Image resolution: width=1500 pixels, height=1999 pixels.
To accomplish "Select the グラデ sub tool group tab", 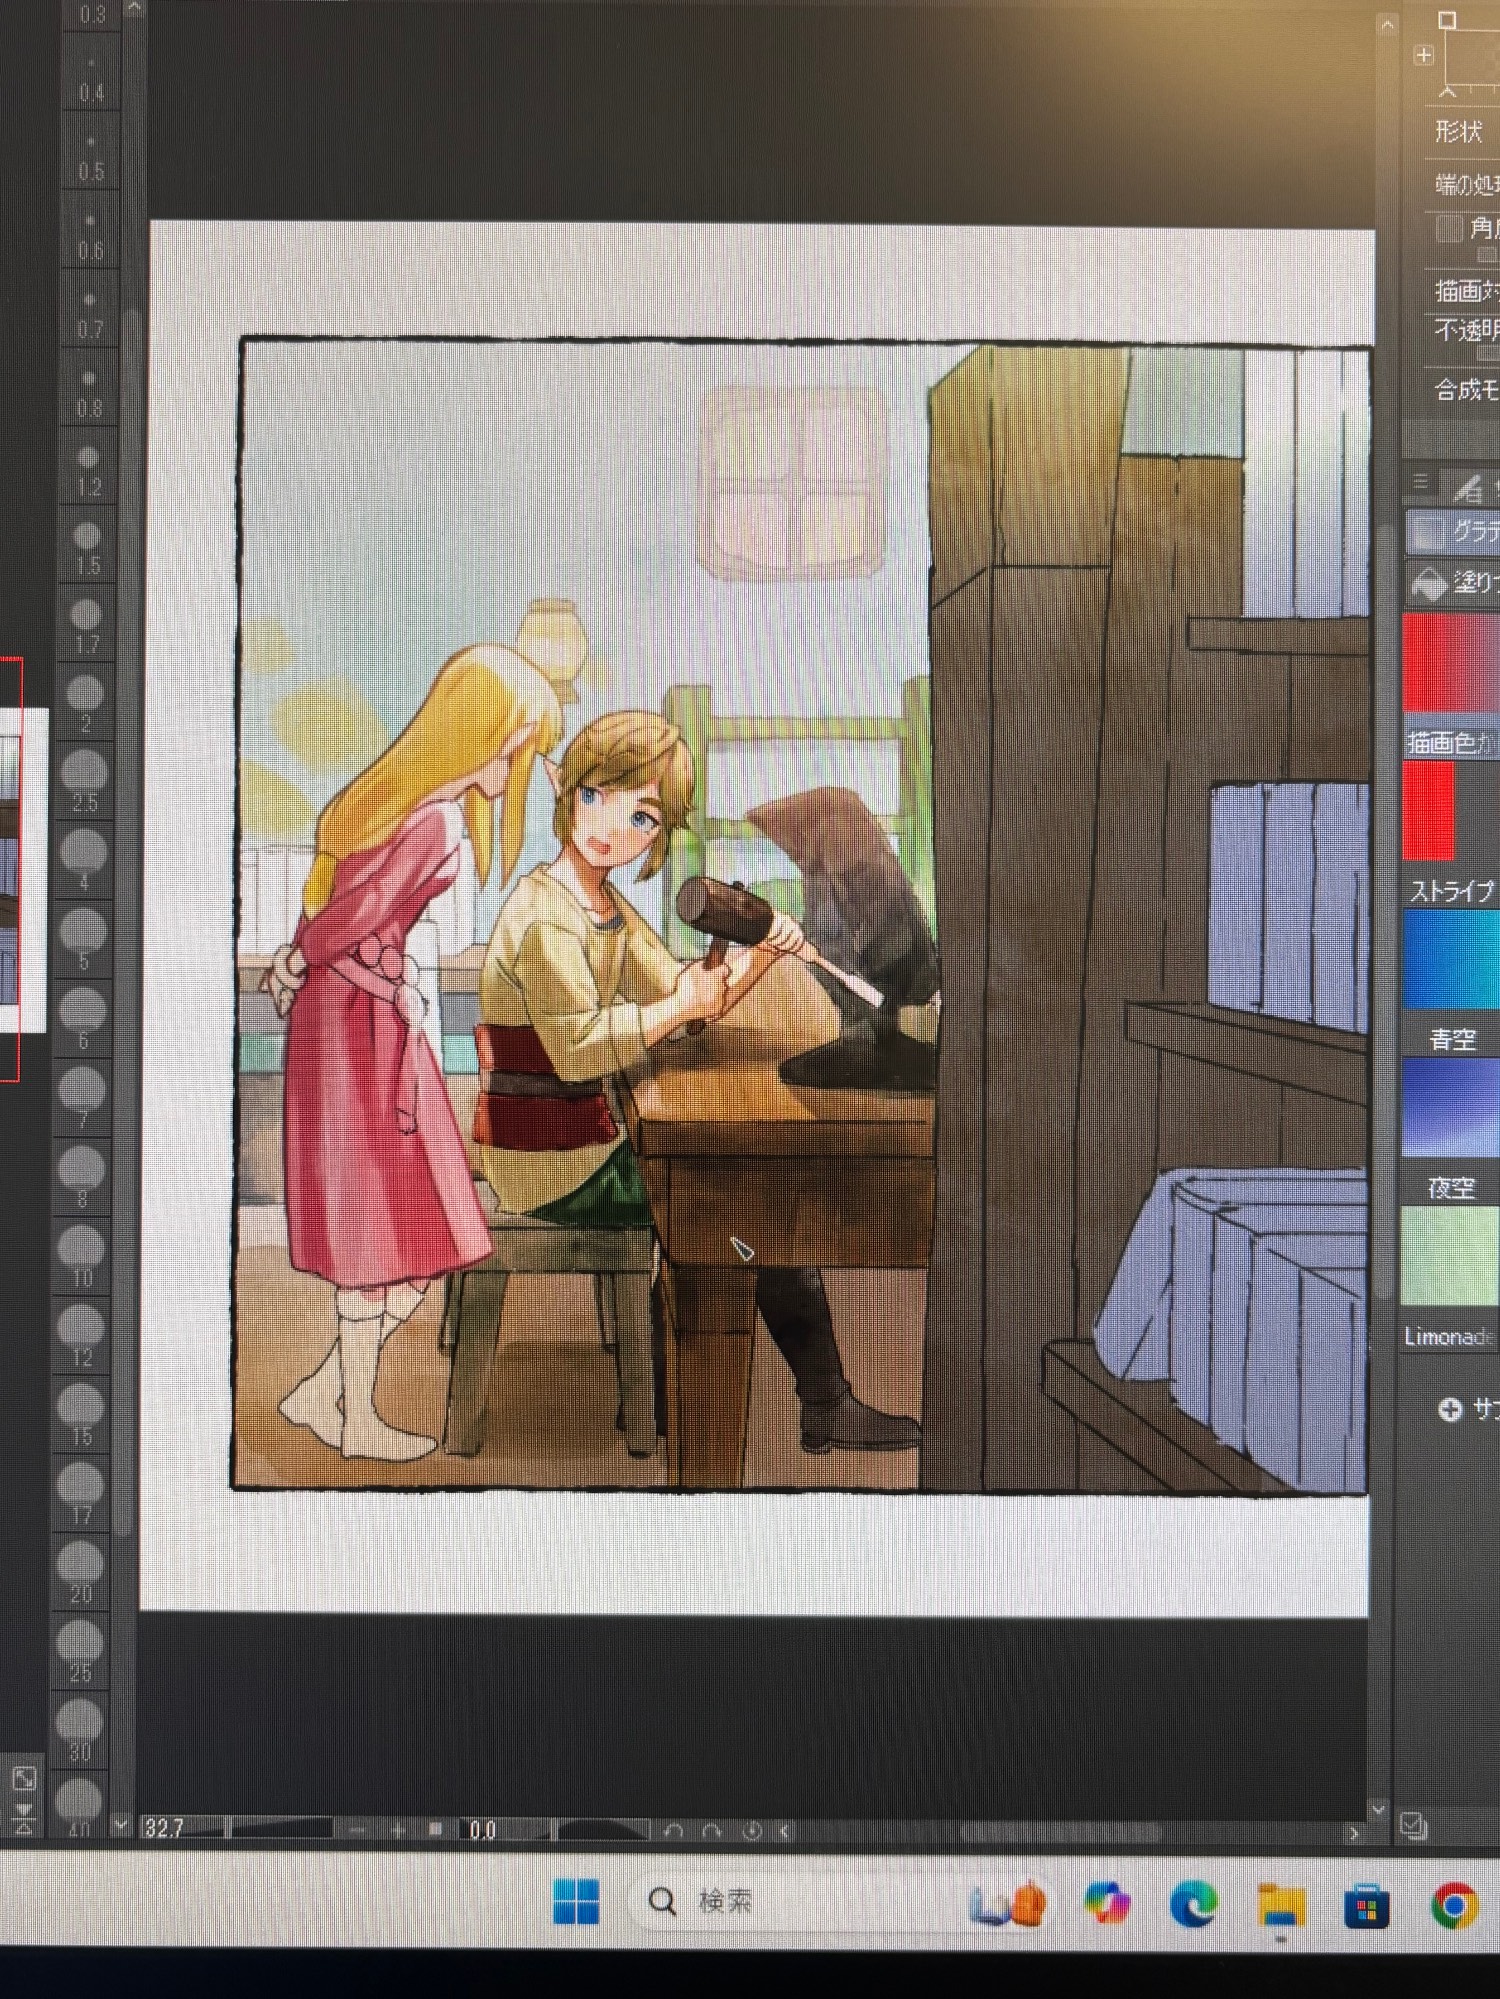I will 1452,531.
